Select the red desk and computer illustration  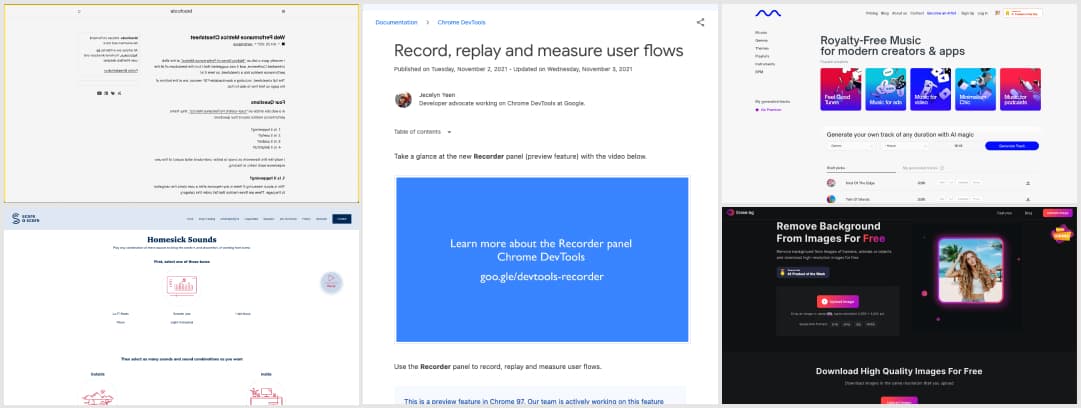click(x=266, y=396)
